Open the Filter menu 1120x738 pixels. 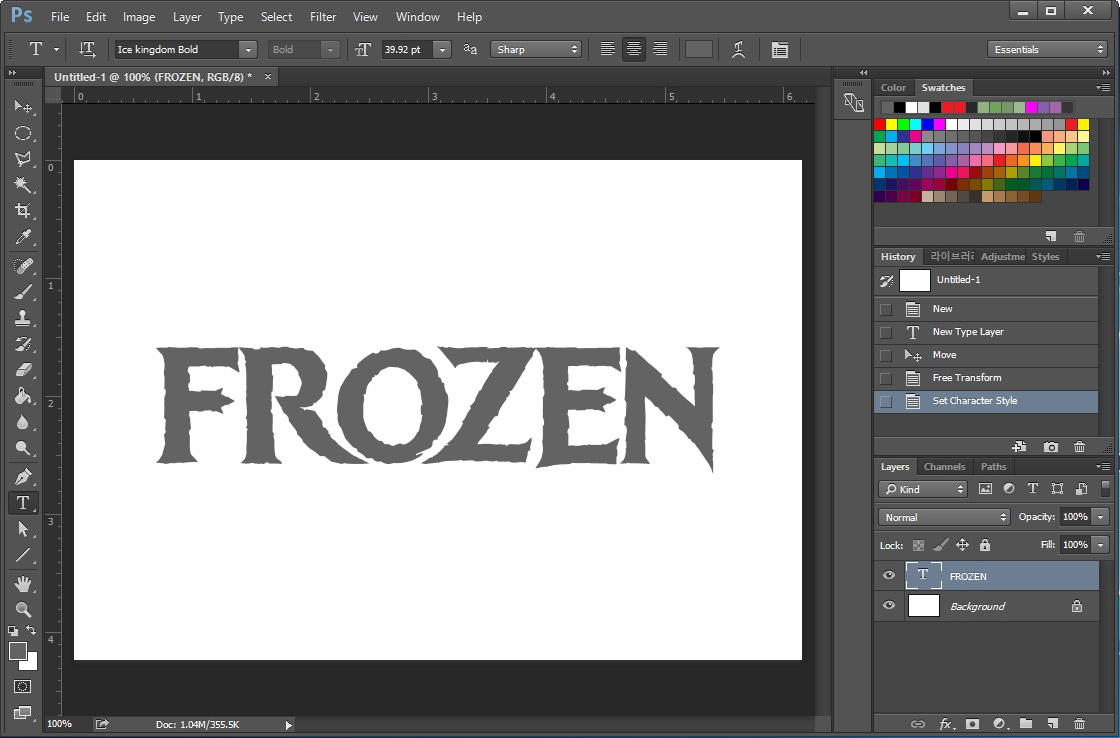(x=323, y=16)
